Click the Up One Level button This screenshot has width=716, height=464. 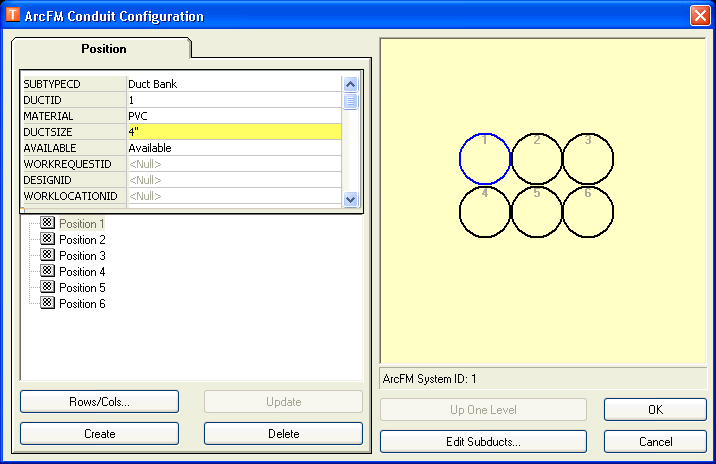click(x=483, y=410)
